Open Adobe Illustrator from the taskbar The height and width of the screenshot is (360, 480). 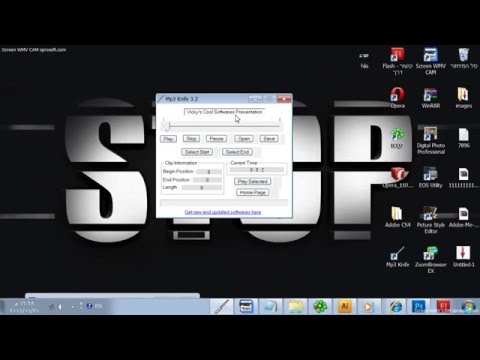coord(344,306)
